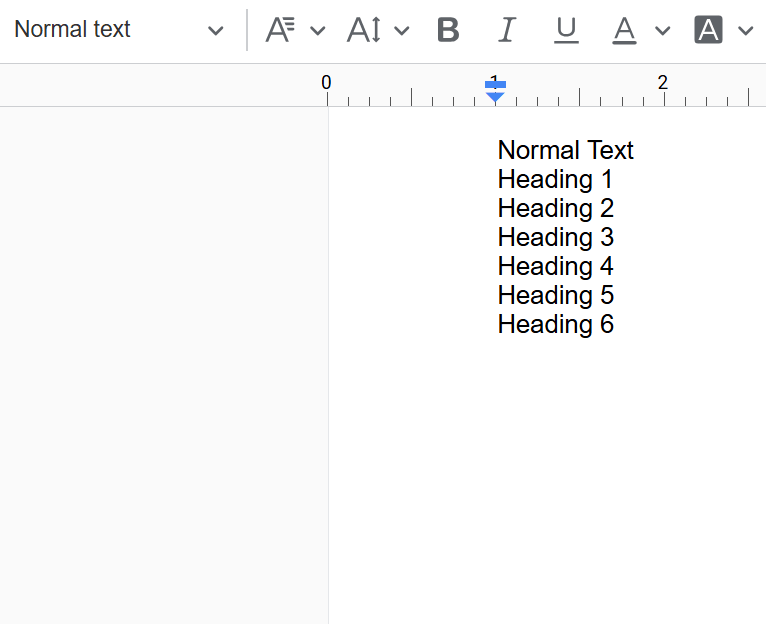Click the ruler at the 0 mark

[326, 83]
